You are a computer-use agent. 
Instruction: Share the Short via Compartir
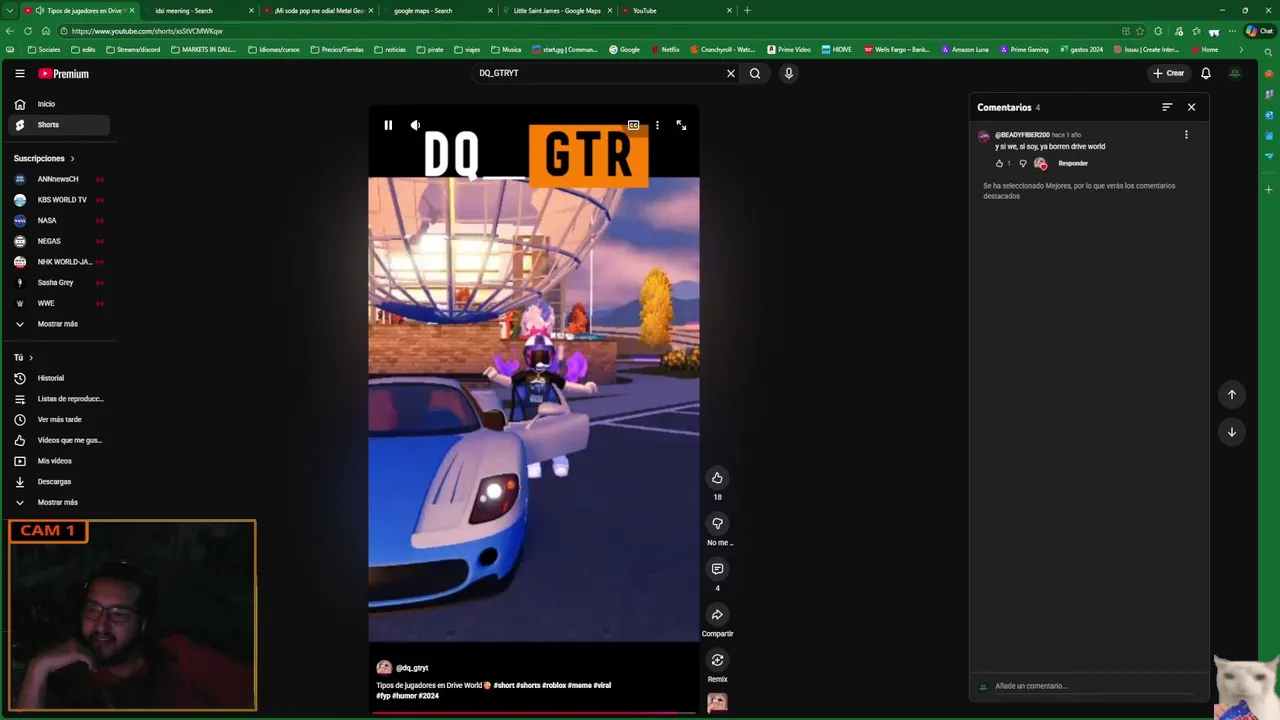717,615
